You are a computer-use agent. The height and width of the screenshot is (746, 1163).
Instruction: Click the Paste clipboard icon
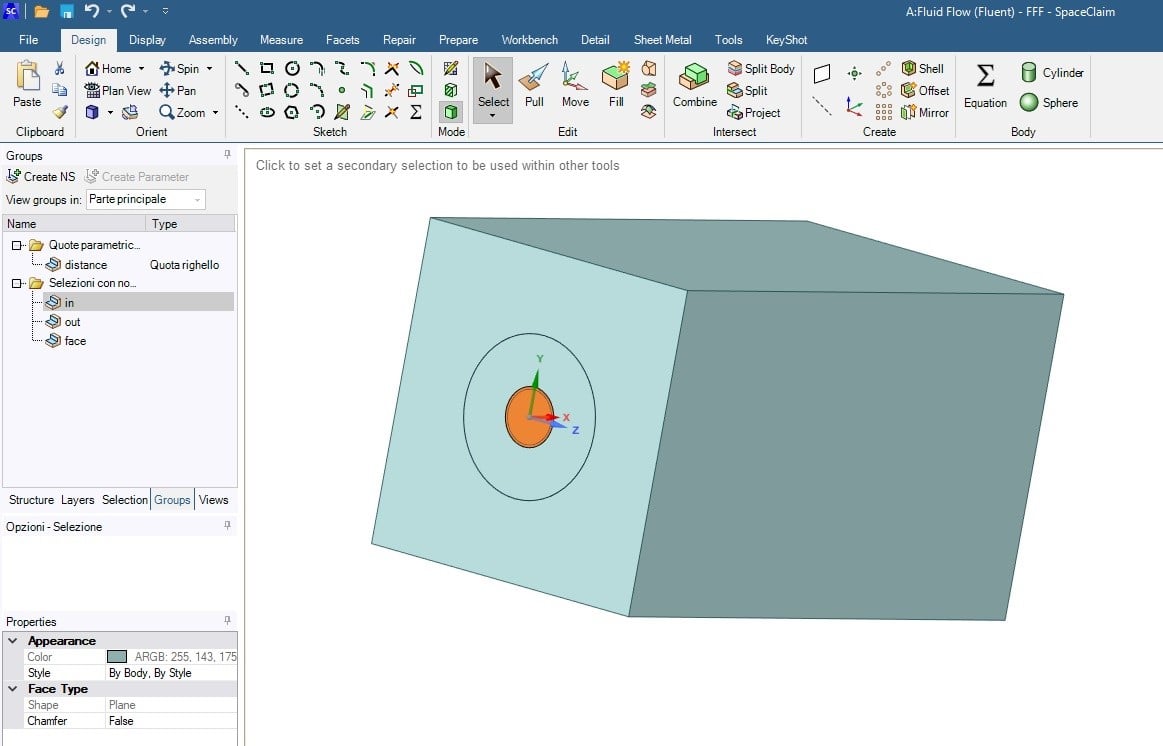(x=27, y=76)
